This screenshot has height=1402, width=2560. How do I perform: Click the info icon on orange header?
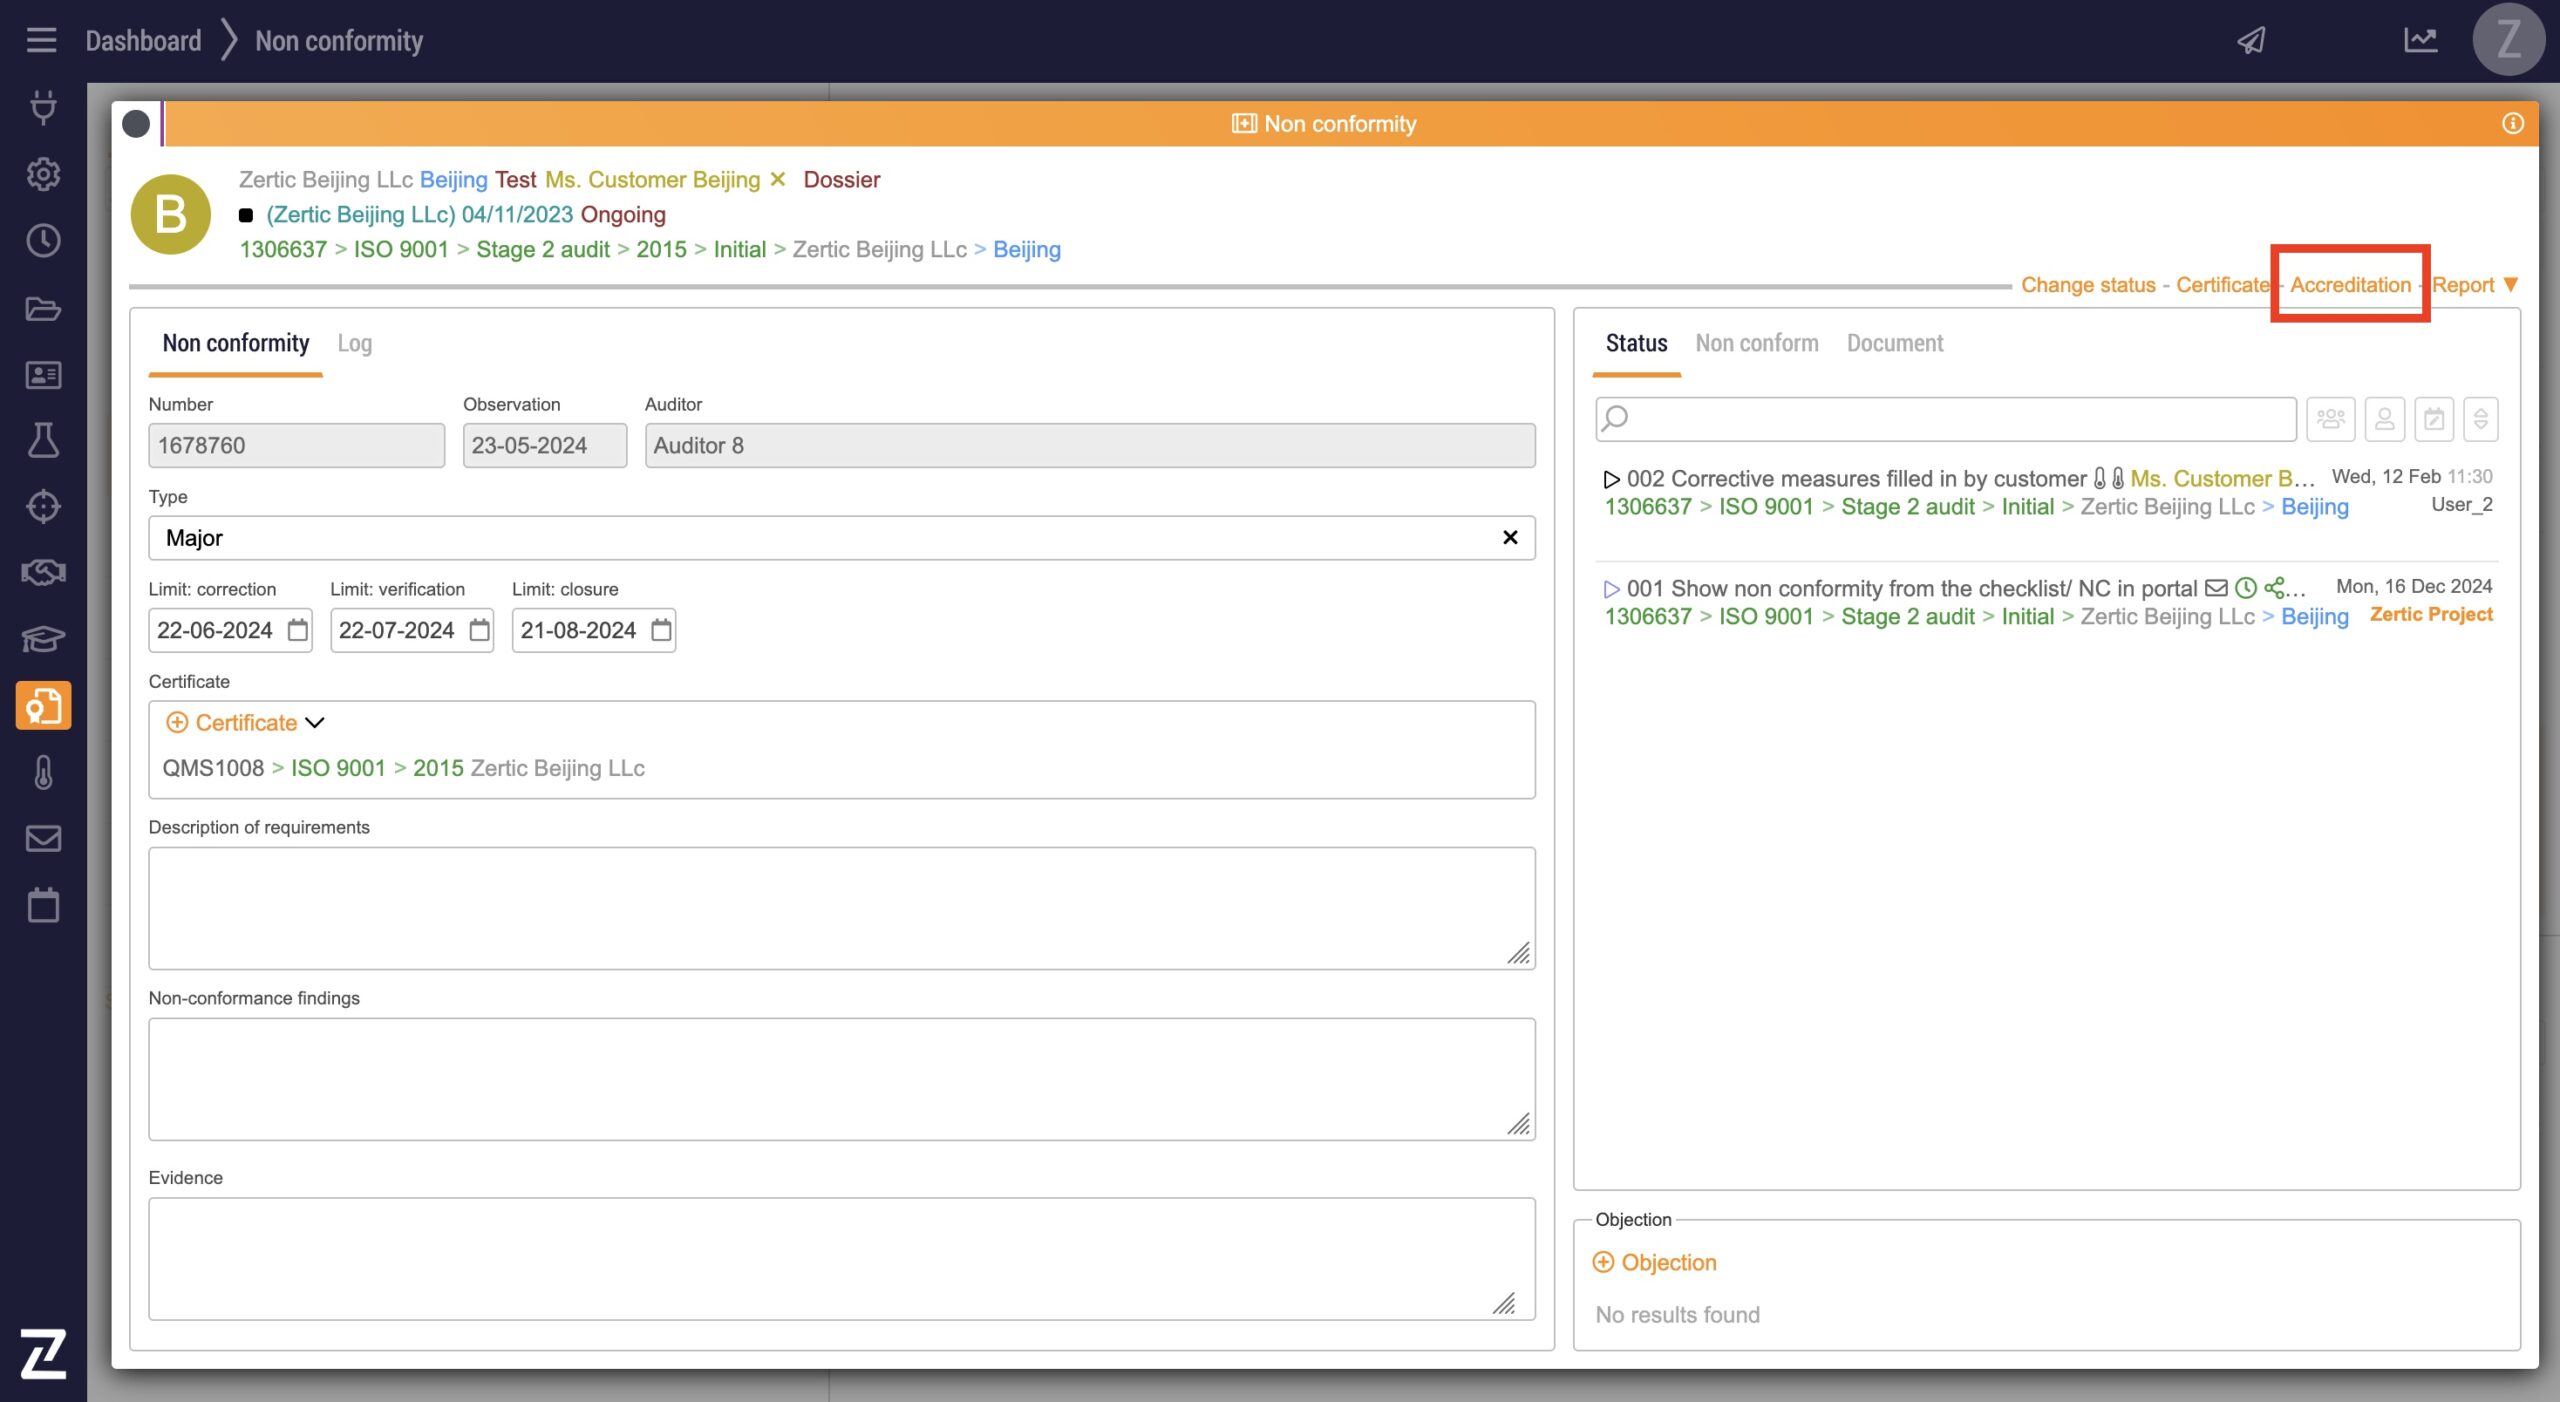(2512, 124)
